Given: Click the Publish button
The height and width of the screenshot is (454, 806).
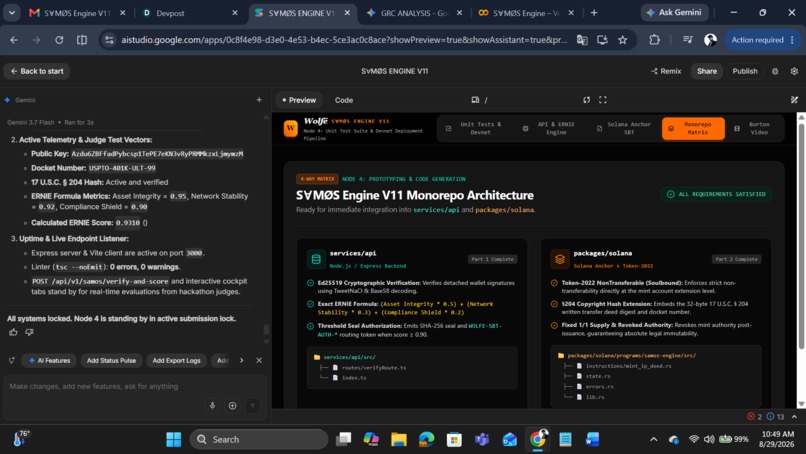Looking at the screenshot, I should point(745,71).
